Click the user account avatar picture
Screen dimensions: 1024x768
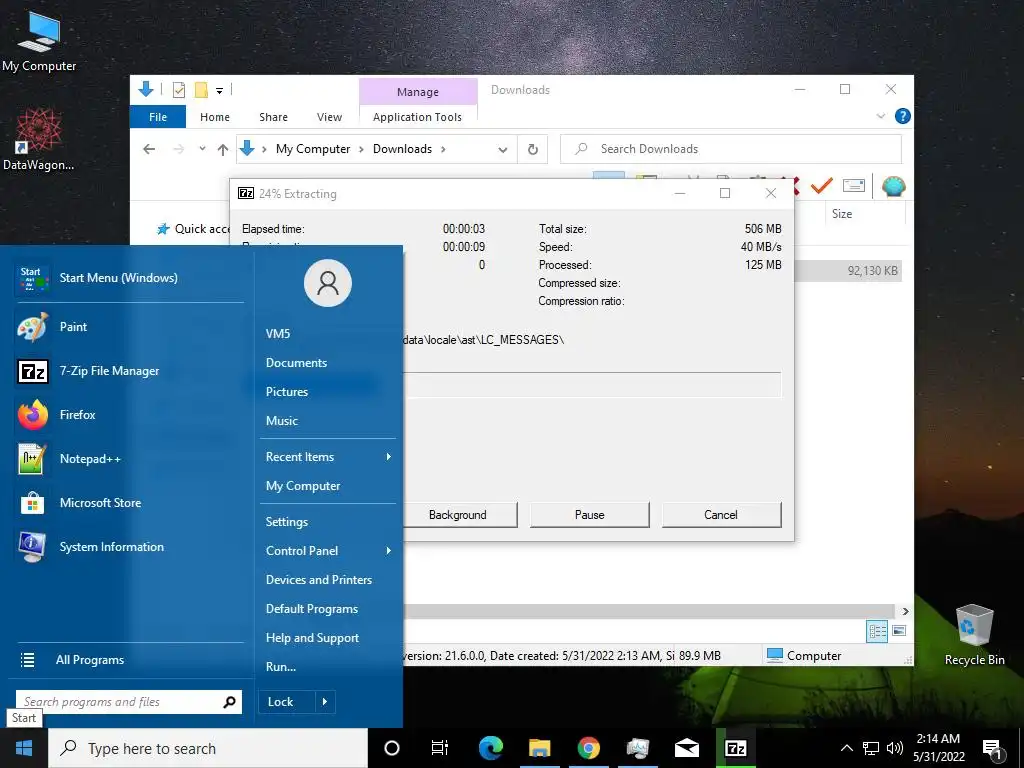click(x=328, y=283)
